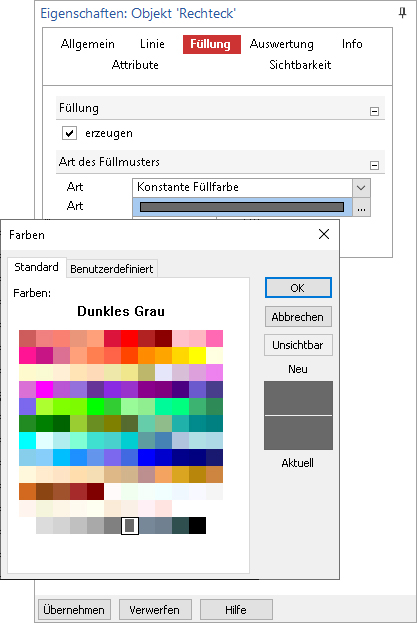Screen dimensions: 417x623
Task: Close the Farben dialog
Action: (324, 234)
